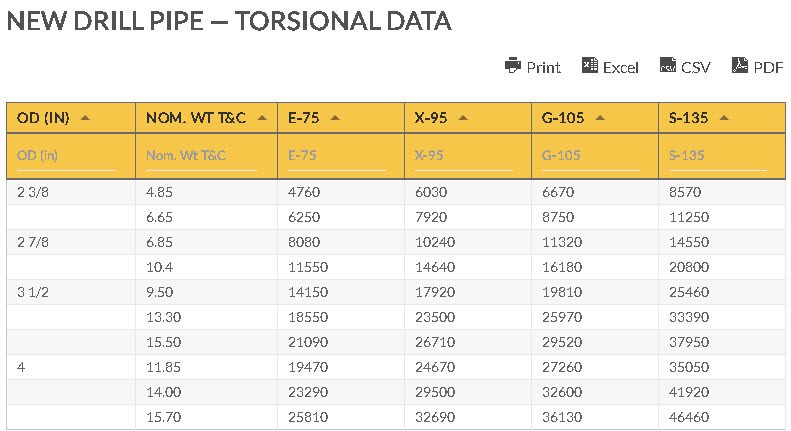Viewport: 791px width, 431px height.
Task: Focus the Nom. Wt T&C filter field
Action: (201, 156)
